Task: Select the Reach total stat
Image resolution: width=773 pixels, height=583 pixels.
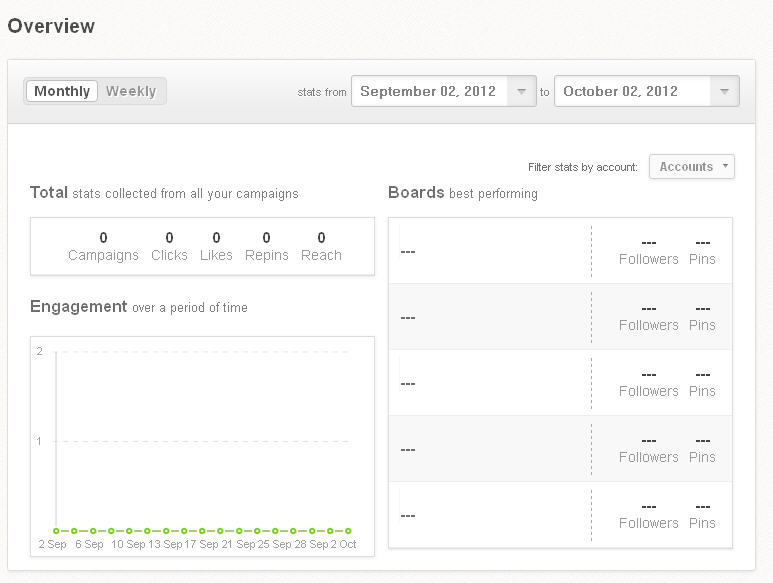Action: pyautogui.click(x=321, y=246)
